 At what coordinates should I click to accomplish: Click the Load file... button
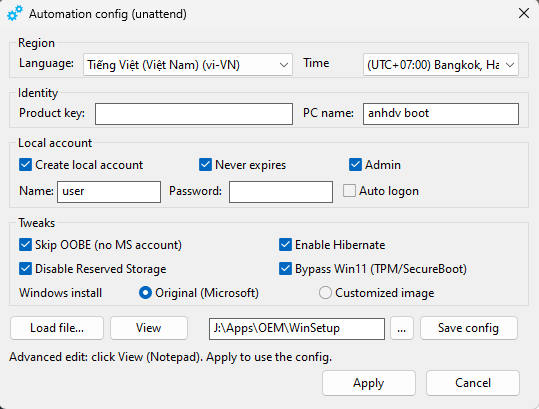pos(57,328)
